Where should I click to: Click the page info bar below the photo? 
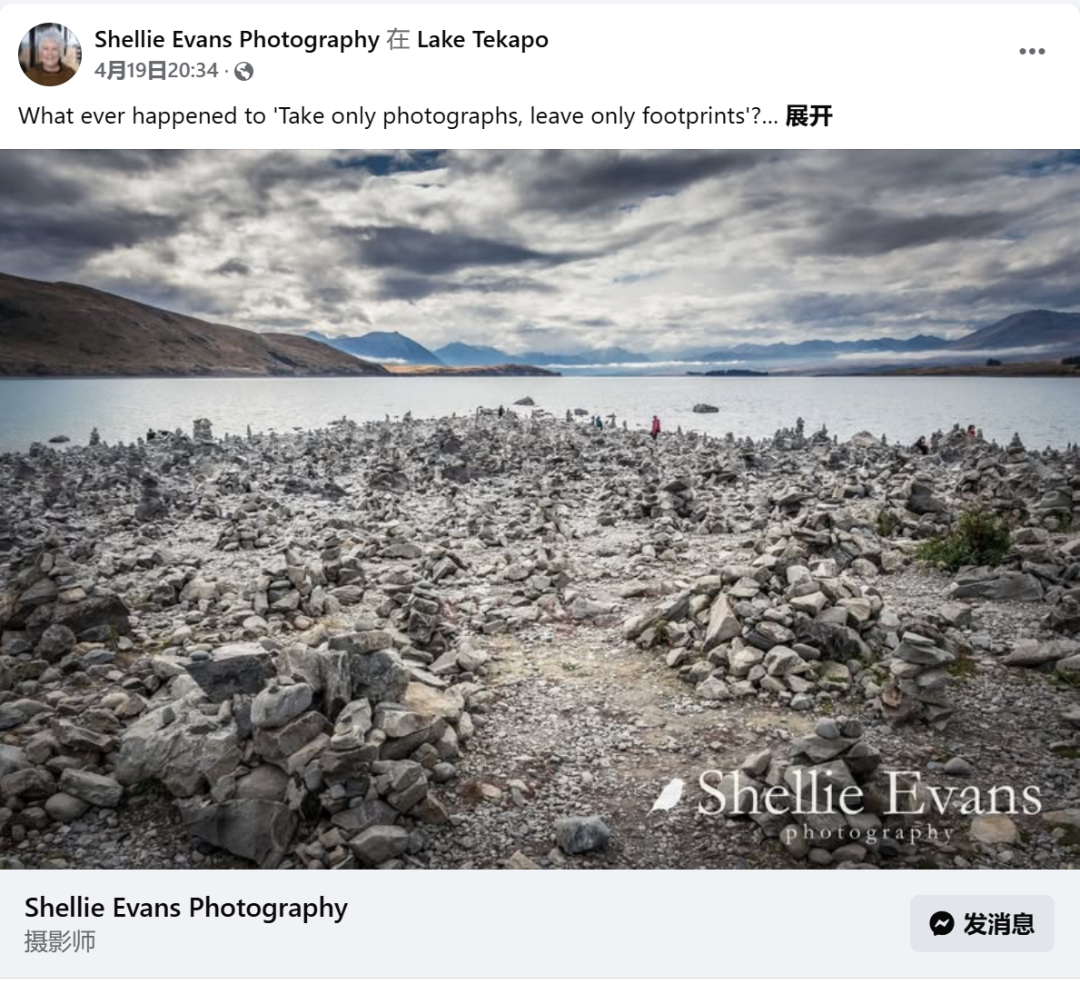(x=540, y=923)
